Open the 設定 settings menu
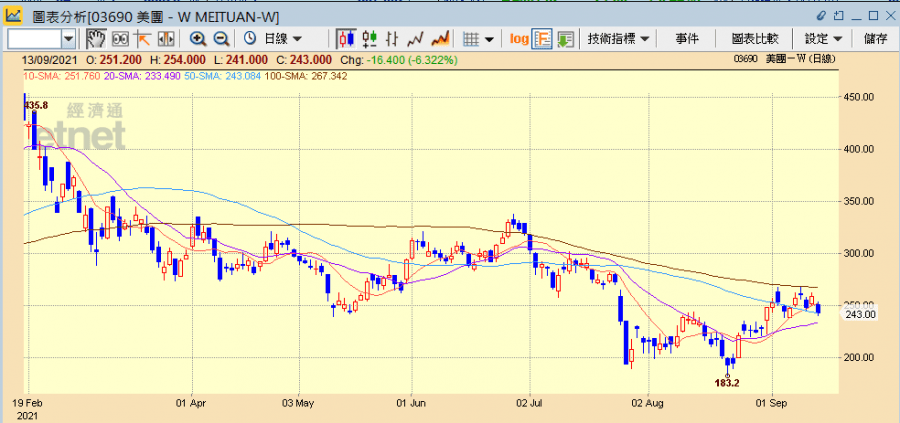Viewport: 900px width, 423px height. pyautogui.click(x=824, y=39)
